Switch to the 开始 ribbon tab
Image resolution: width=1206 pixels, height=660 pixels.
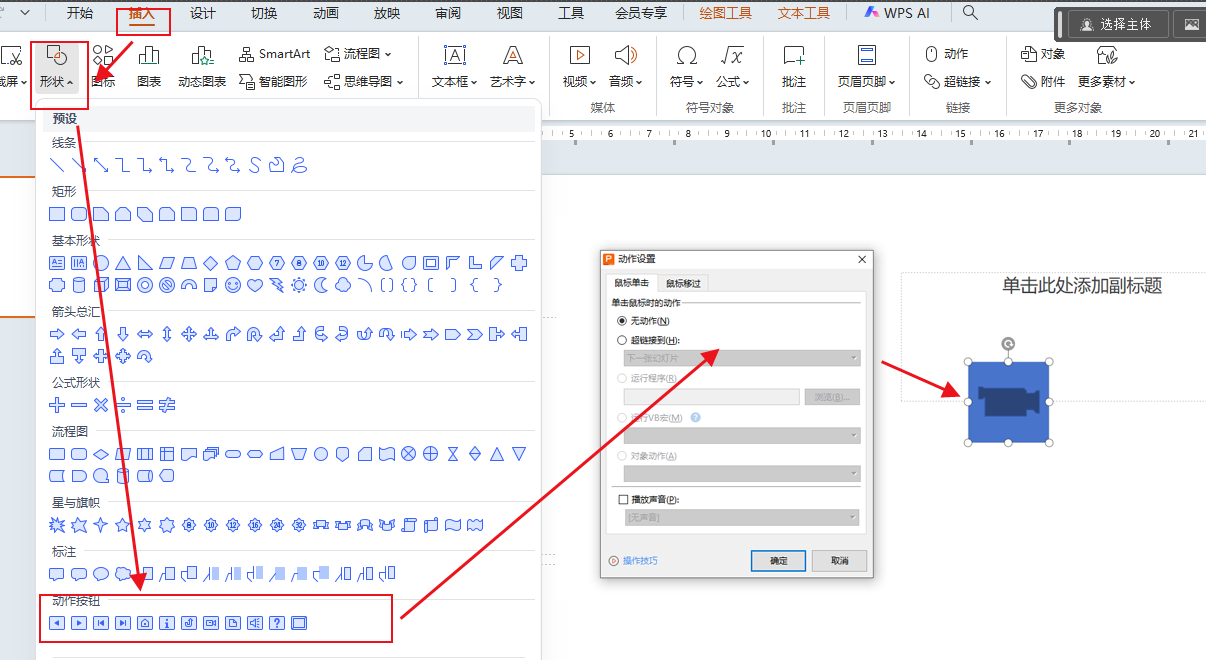[80, 13]
